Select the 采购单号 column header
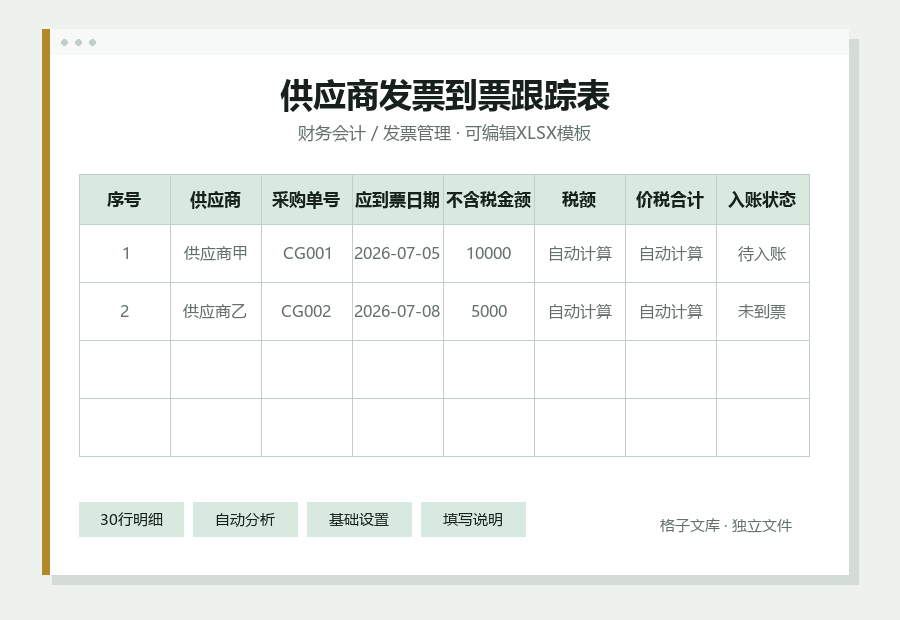 point(307,200)
